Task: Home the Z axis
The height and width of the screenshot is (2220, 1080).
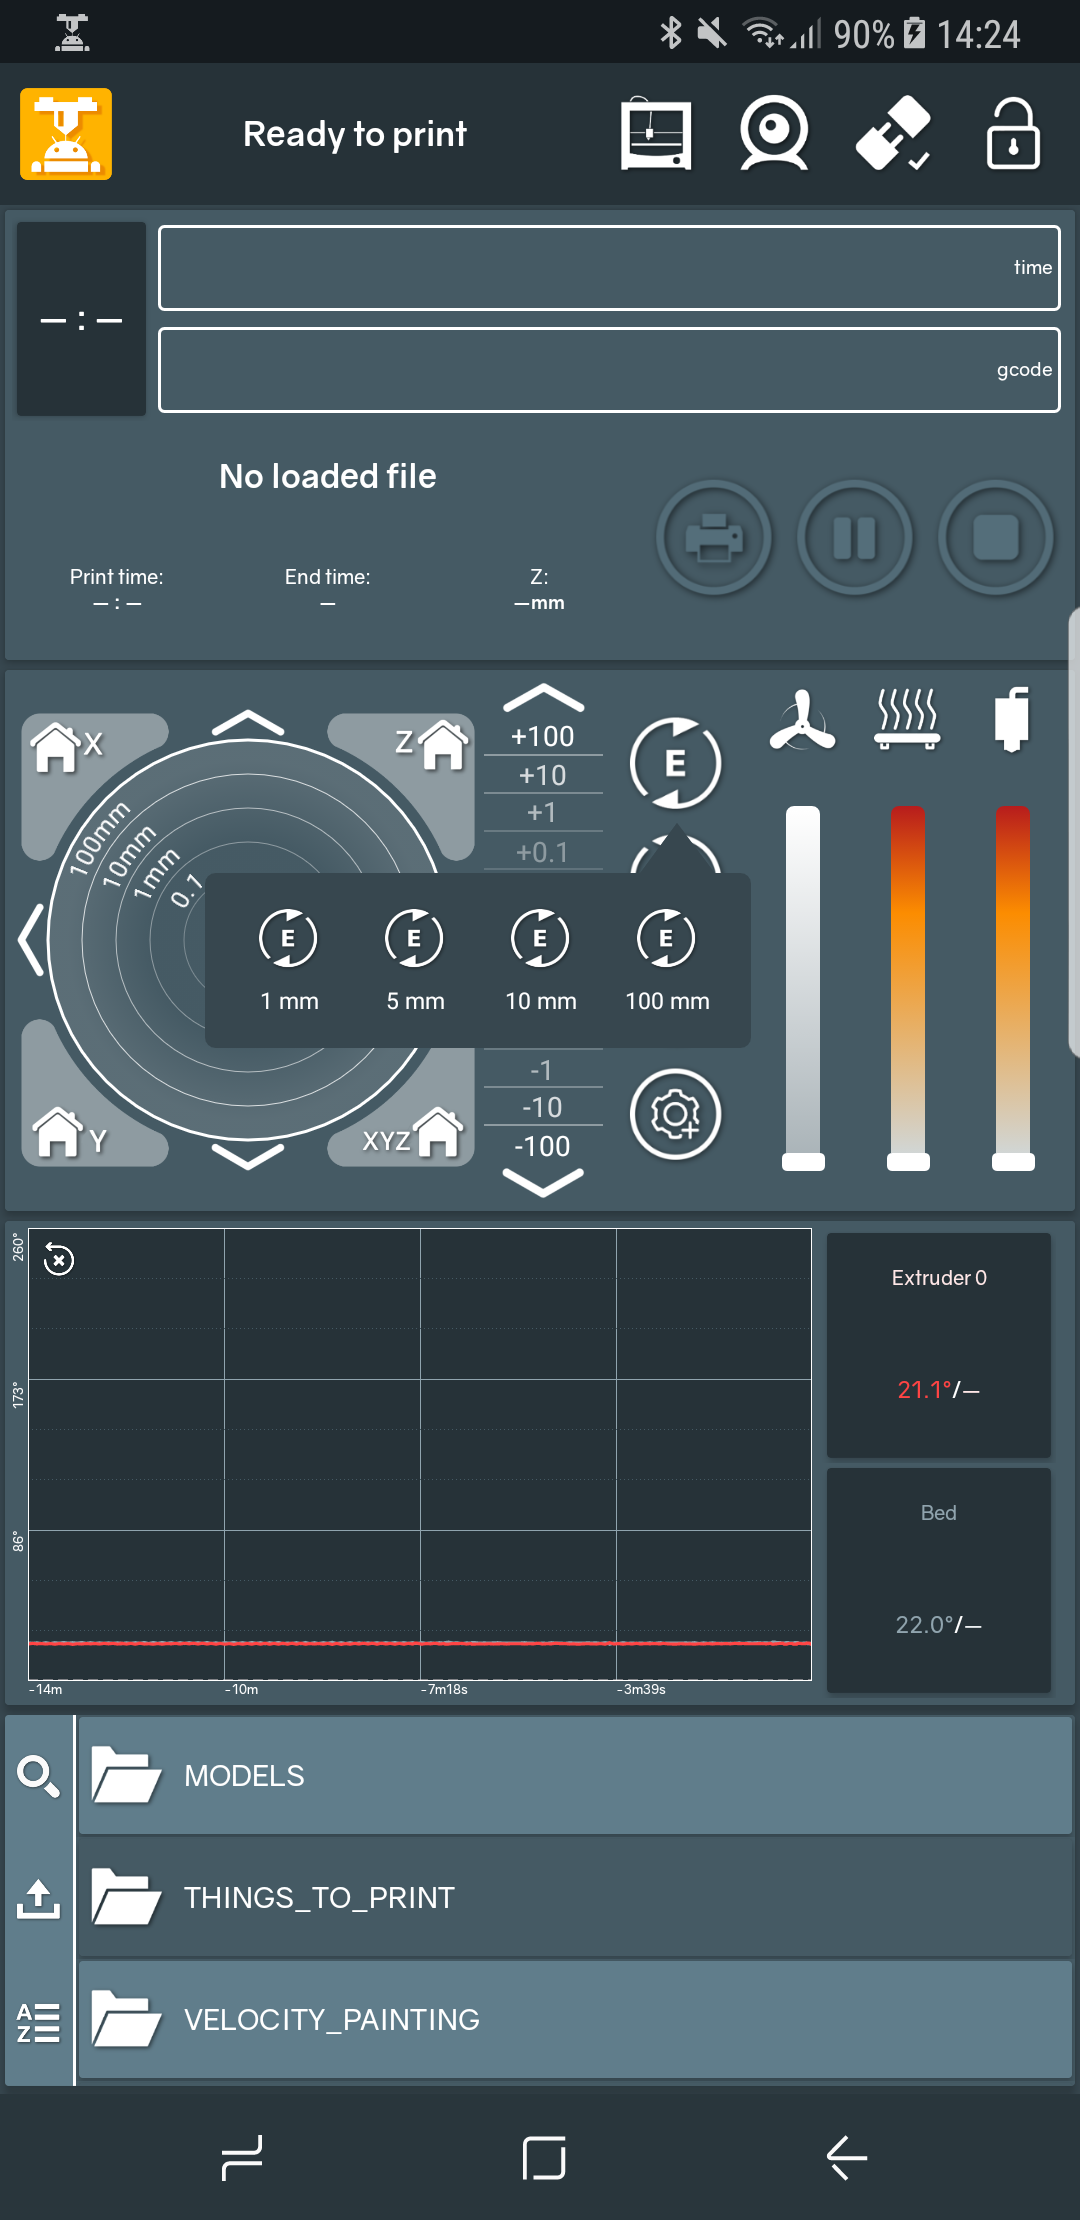Action: 432,745
